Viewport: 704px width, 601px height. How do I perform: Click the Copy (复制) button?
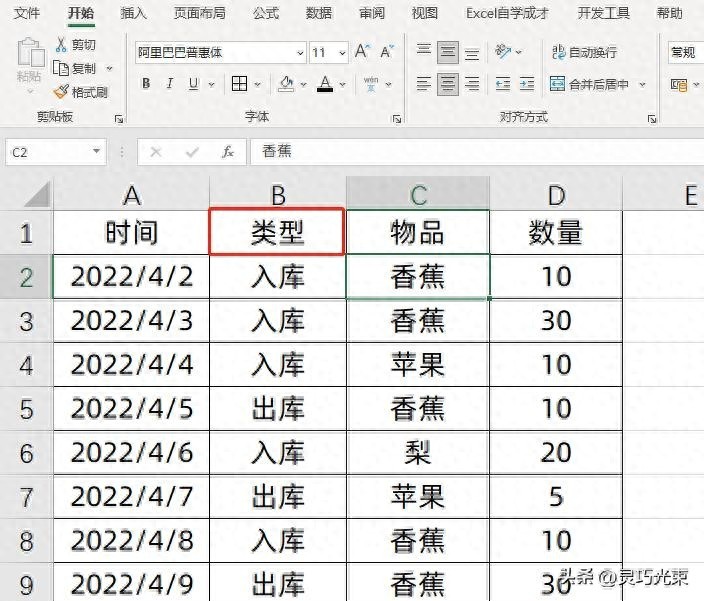(75, 68)
